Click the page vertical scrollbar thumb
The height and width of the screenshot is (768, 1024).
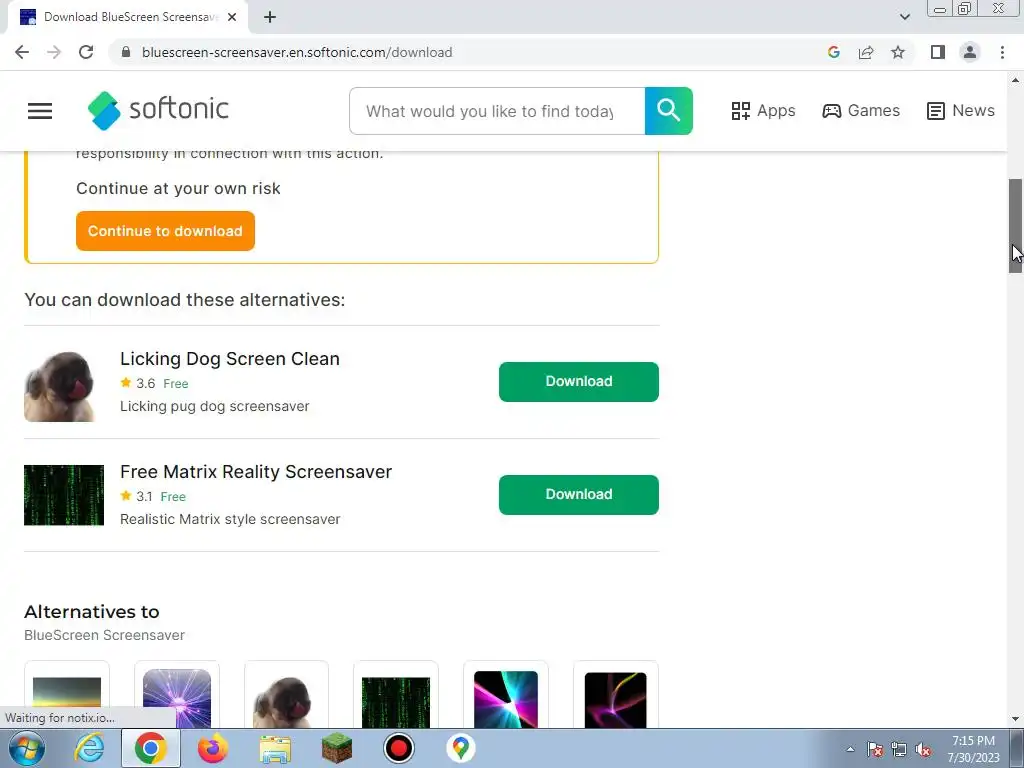1015,226
